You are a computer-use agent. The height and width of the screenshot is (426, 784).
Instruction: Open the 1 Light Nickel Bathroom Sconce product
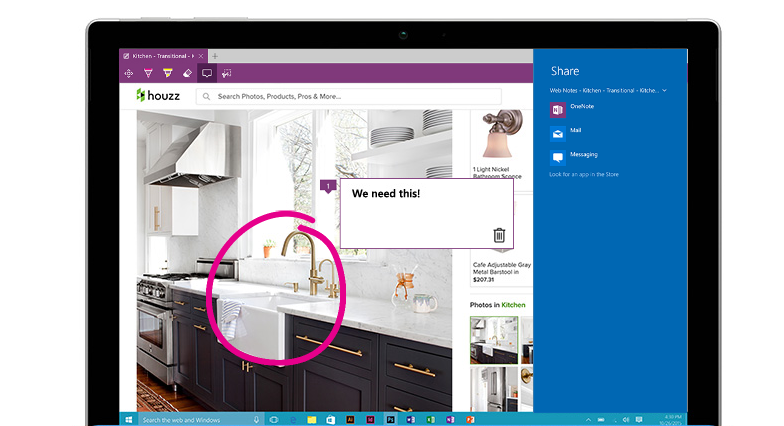[x=502, y=134]
